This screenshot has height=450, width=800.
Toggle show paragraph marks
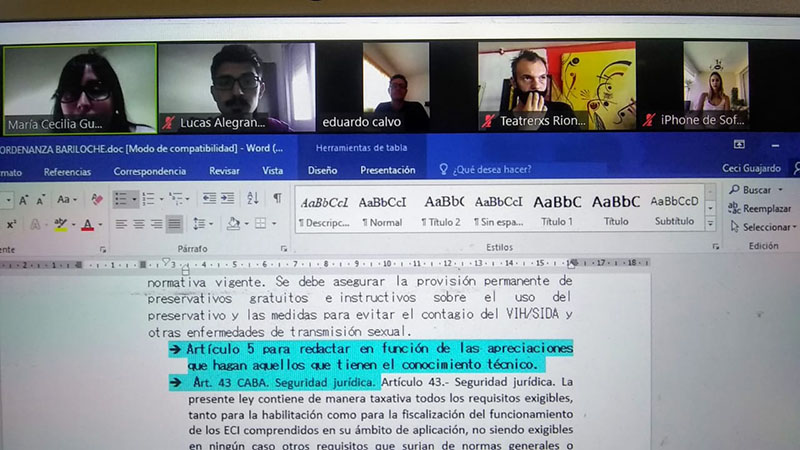point(277,197)
